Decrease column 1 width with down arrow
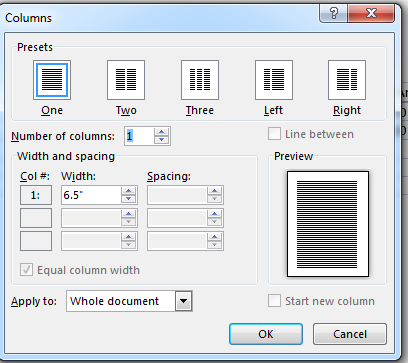Viewport: 408px width, 363px height. [x=129, y=199]
